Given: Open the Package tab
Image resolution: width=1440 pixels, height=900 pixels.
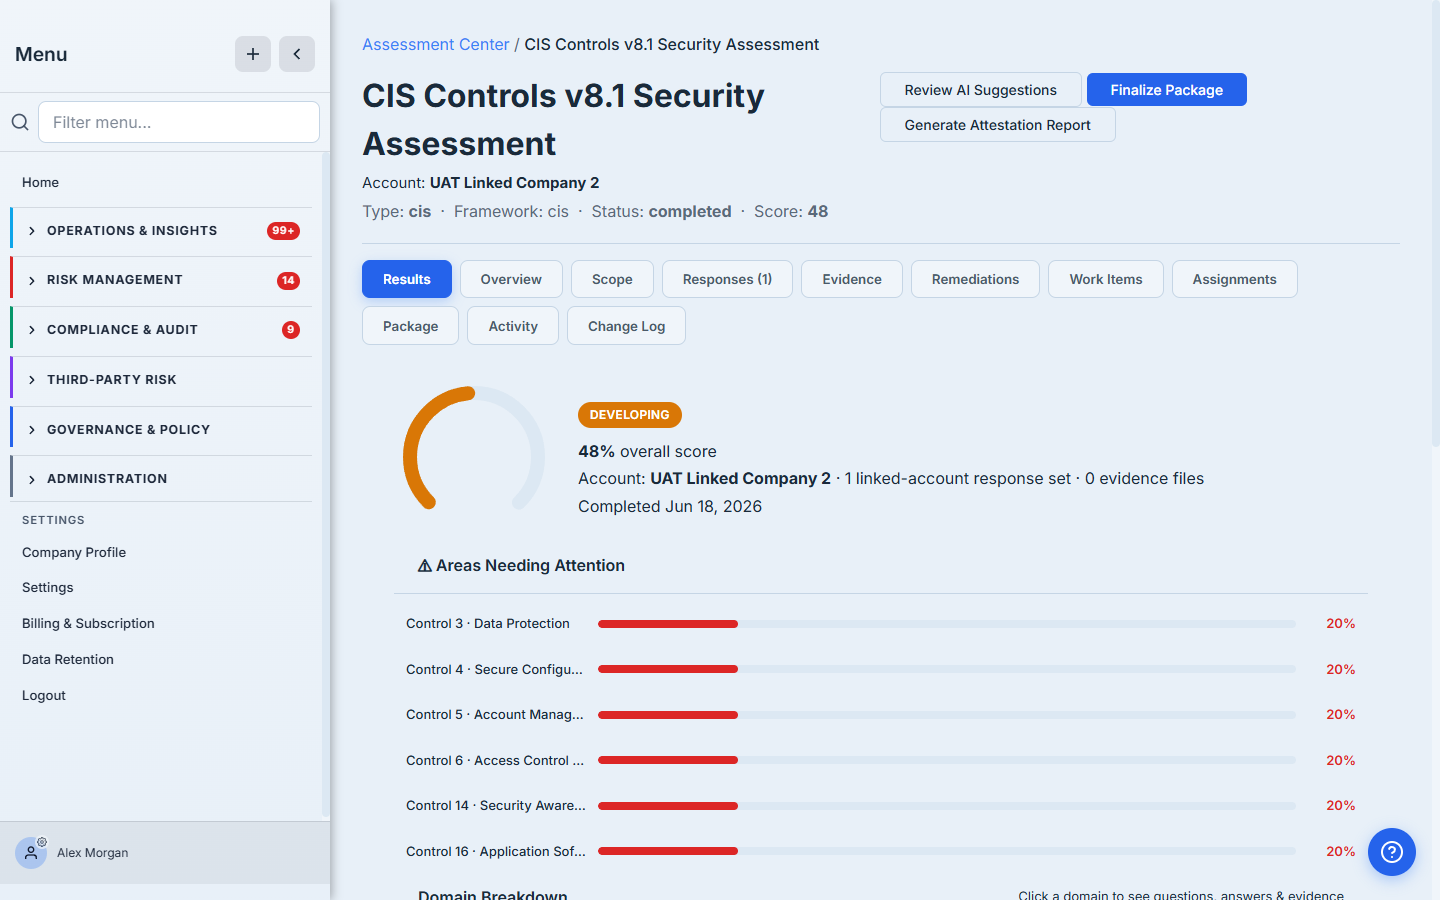Looking at the screenshot, I should click(x=410, y=326).
